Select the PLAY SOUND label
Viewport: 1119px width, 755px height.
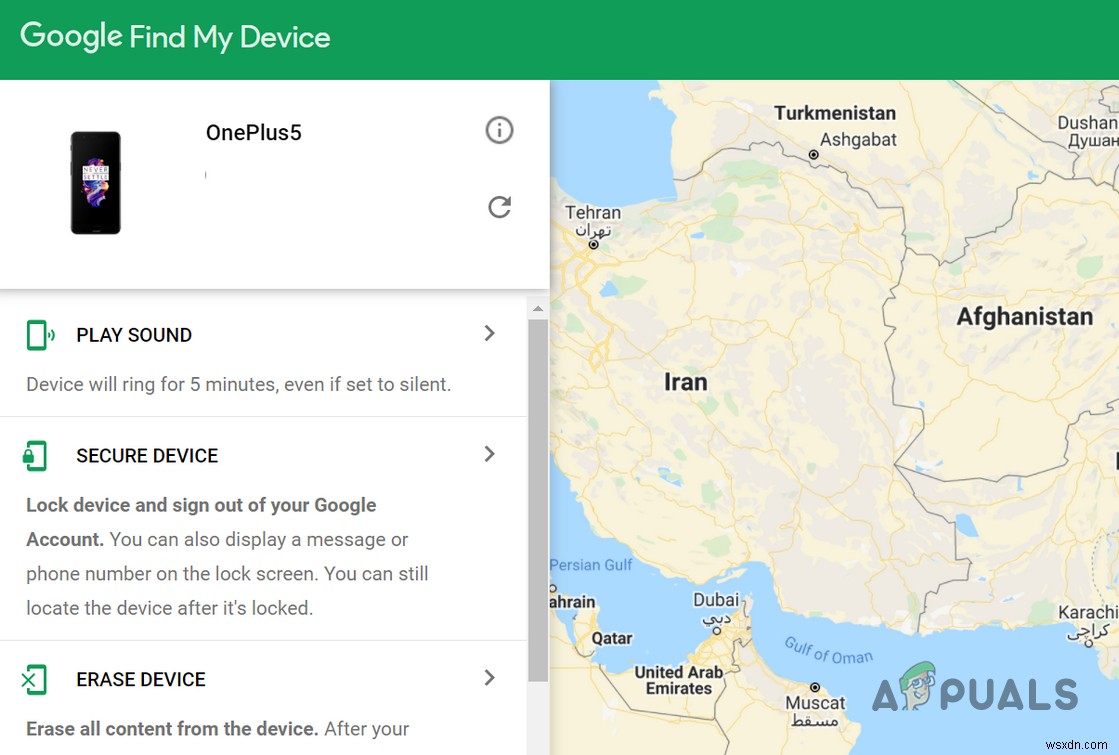(133, 335)
